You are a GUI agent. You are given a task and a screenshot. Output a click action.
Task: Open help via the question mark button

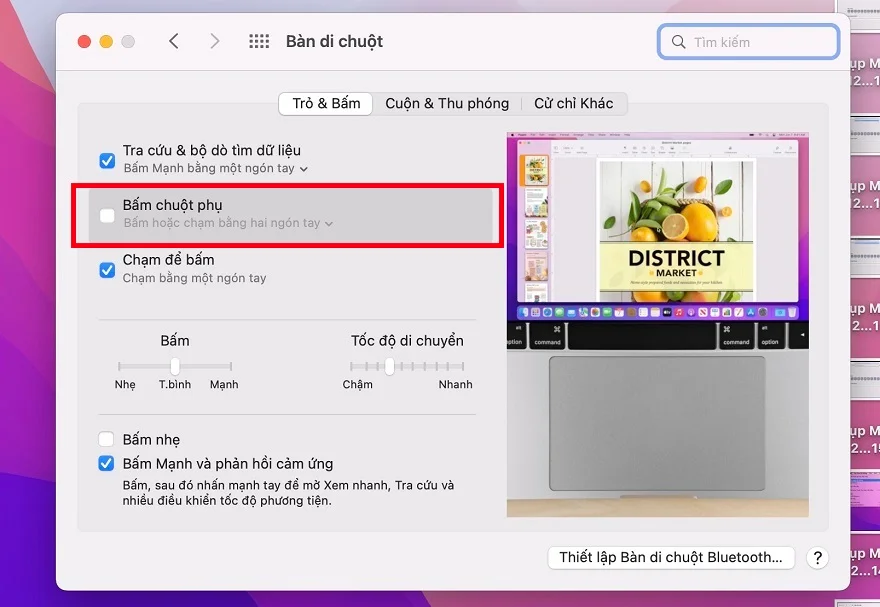[817, 558]
